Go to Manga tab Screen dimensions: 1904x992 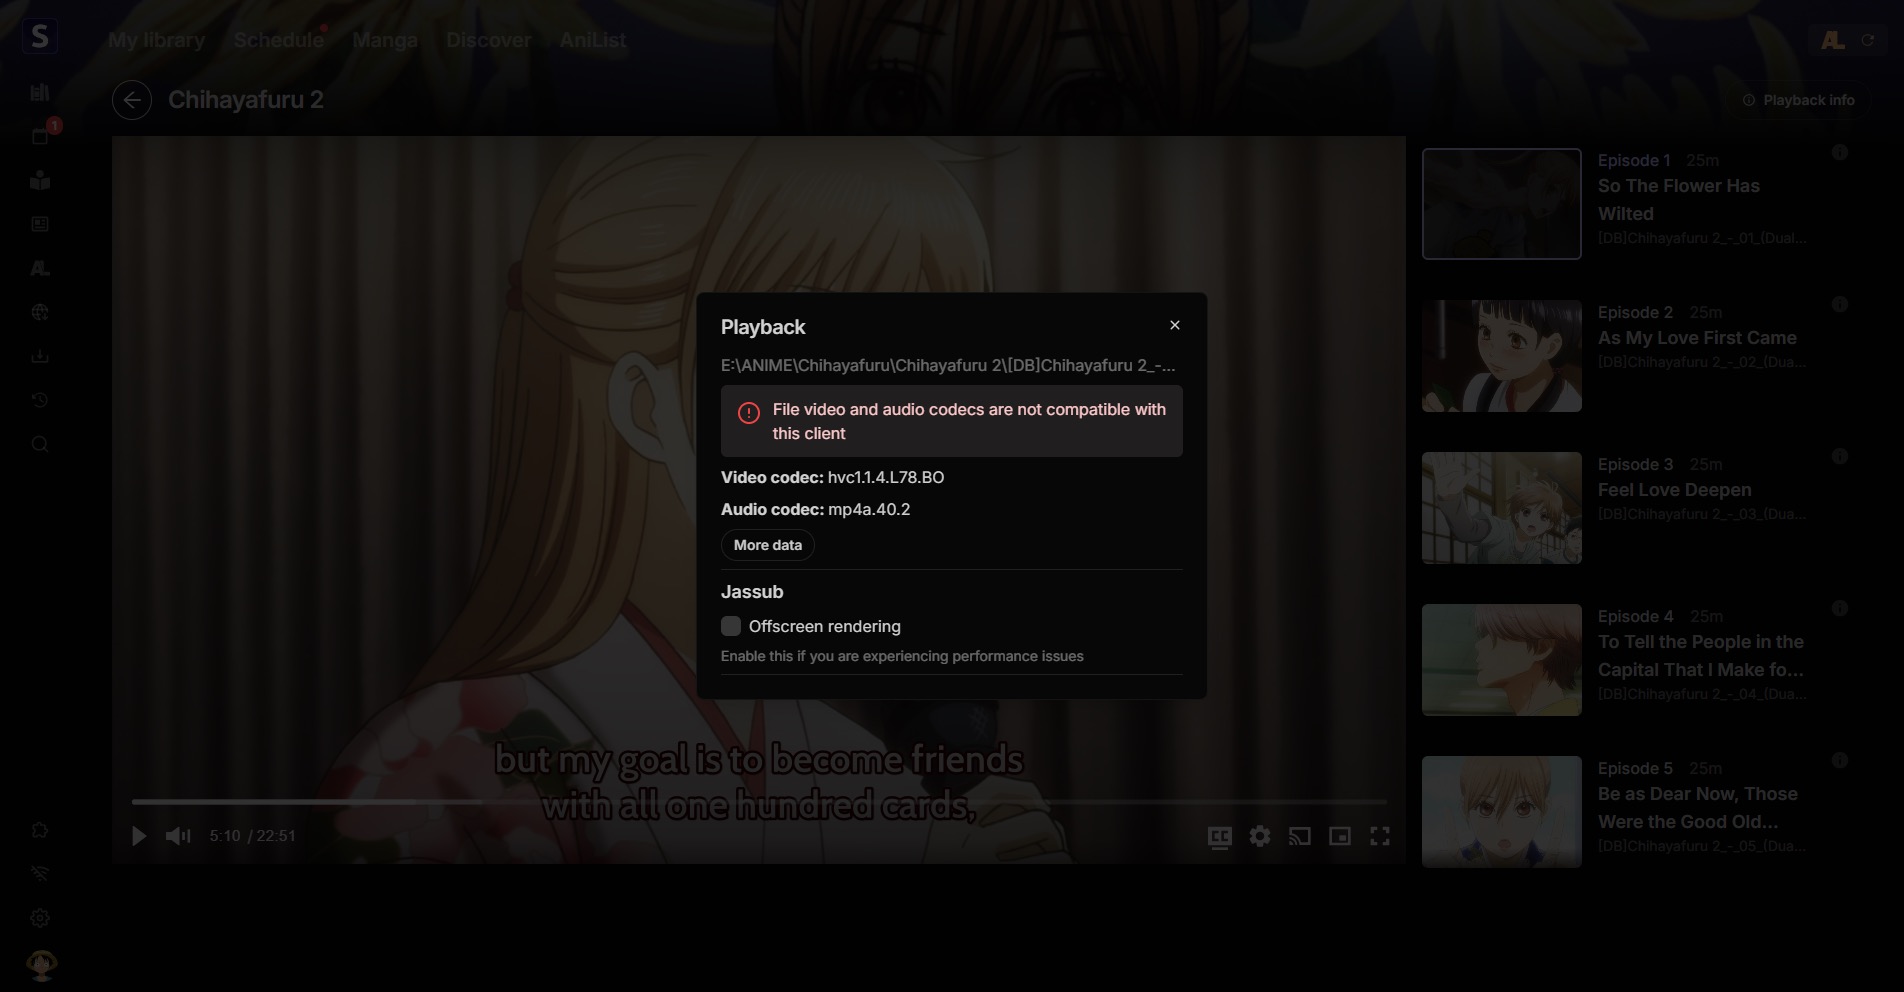385,40
